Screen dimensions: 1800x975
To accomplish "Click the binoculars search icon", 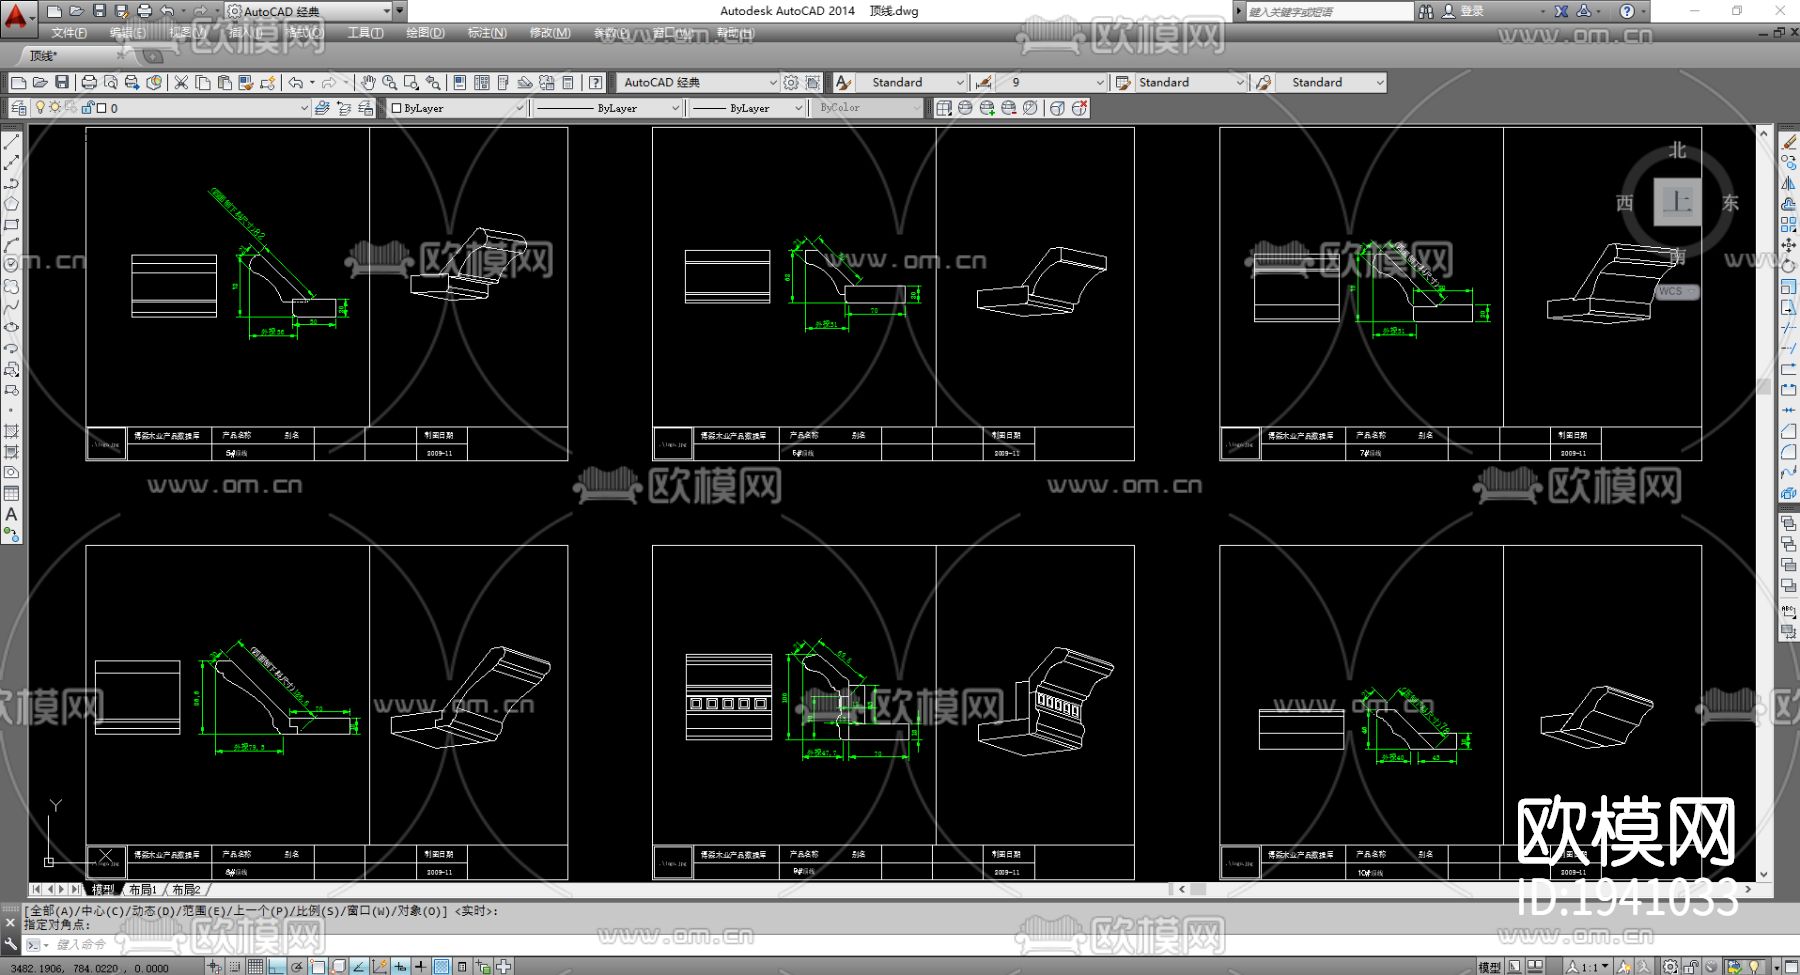I will coord(1426,11).
